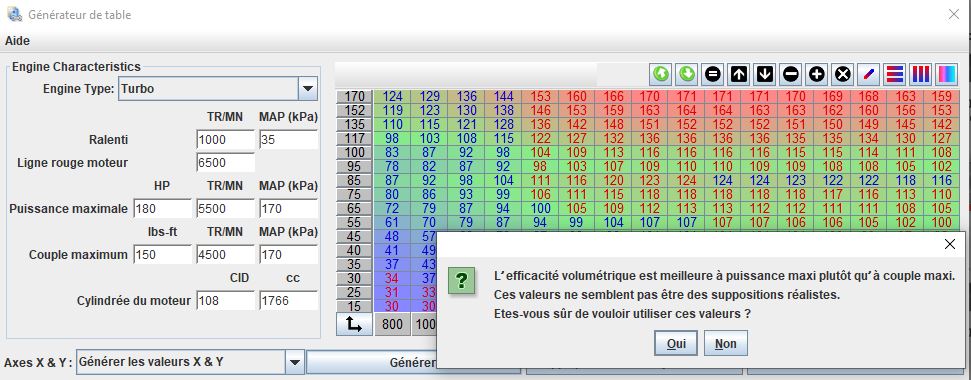Select the 15 row header in table
The width and height of the screenshot is (971, 380).
pos(355,306)
